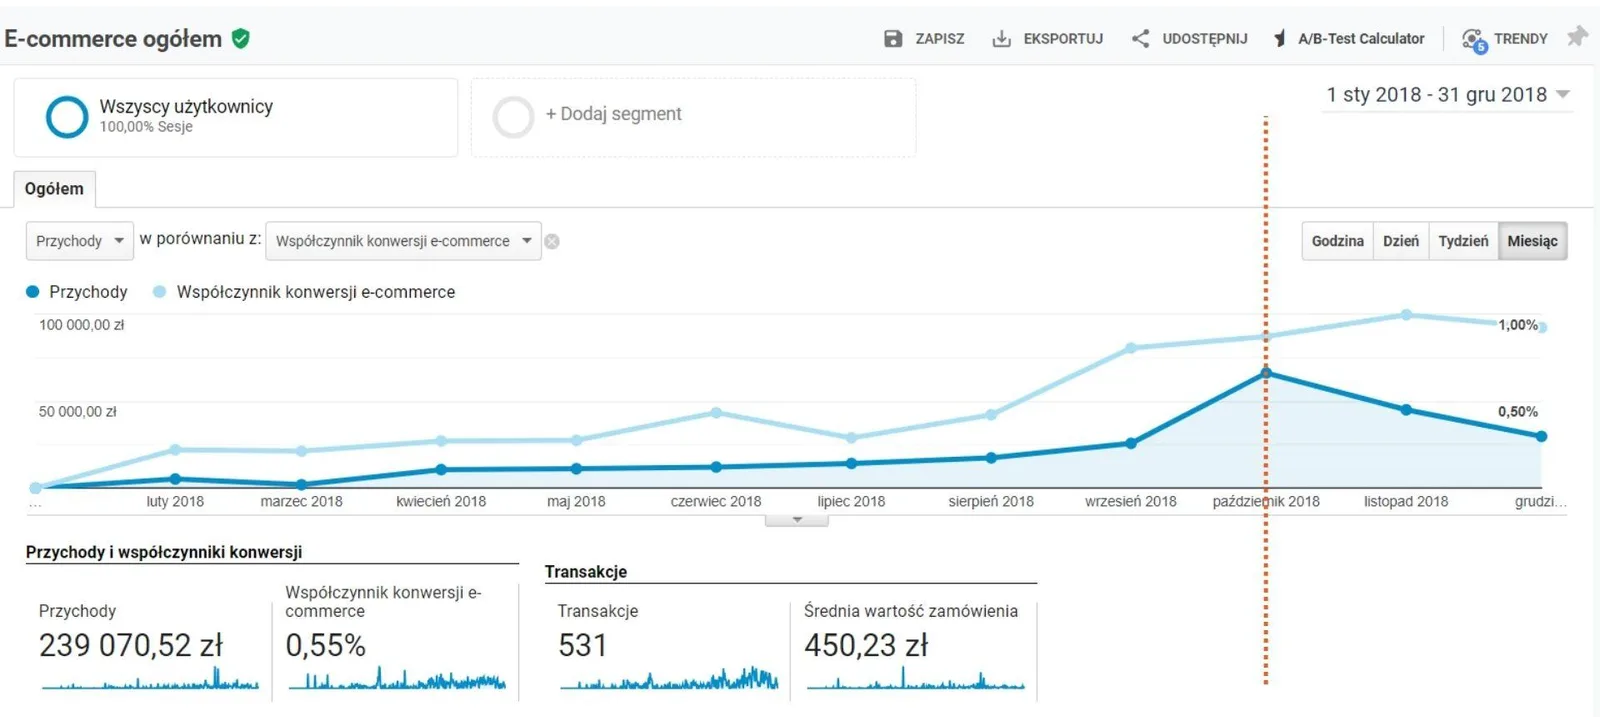Click the 100,00% Sesje text
The width and height of the screenshot is (1600, 717).
pyautogui.click(x=146, y=127)
